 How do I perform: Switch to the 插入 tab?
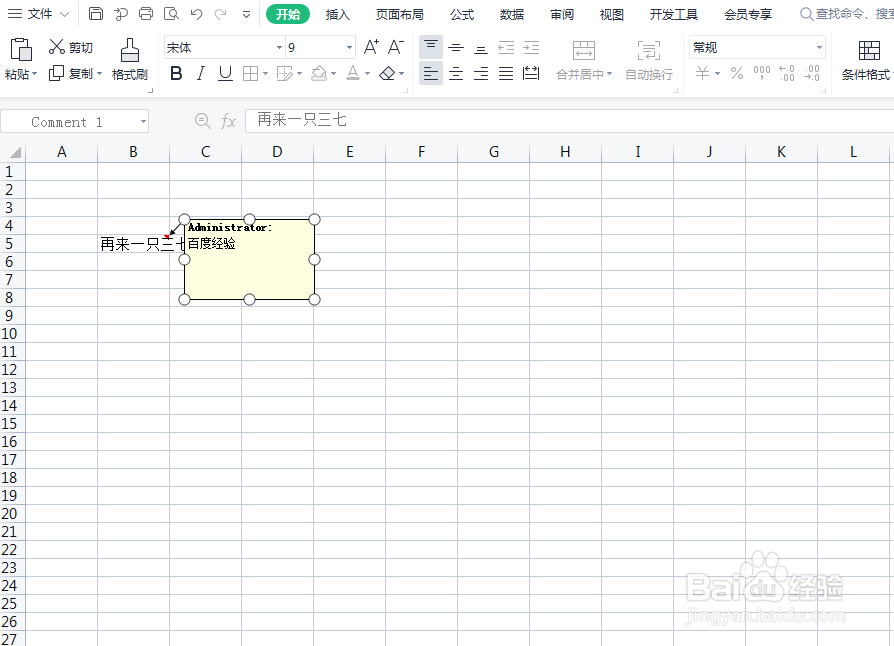click(338, 14)
